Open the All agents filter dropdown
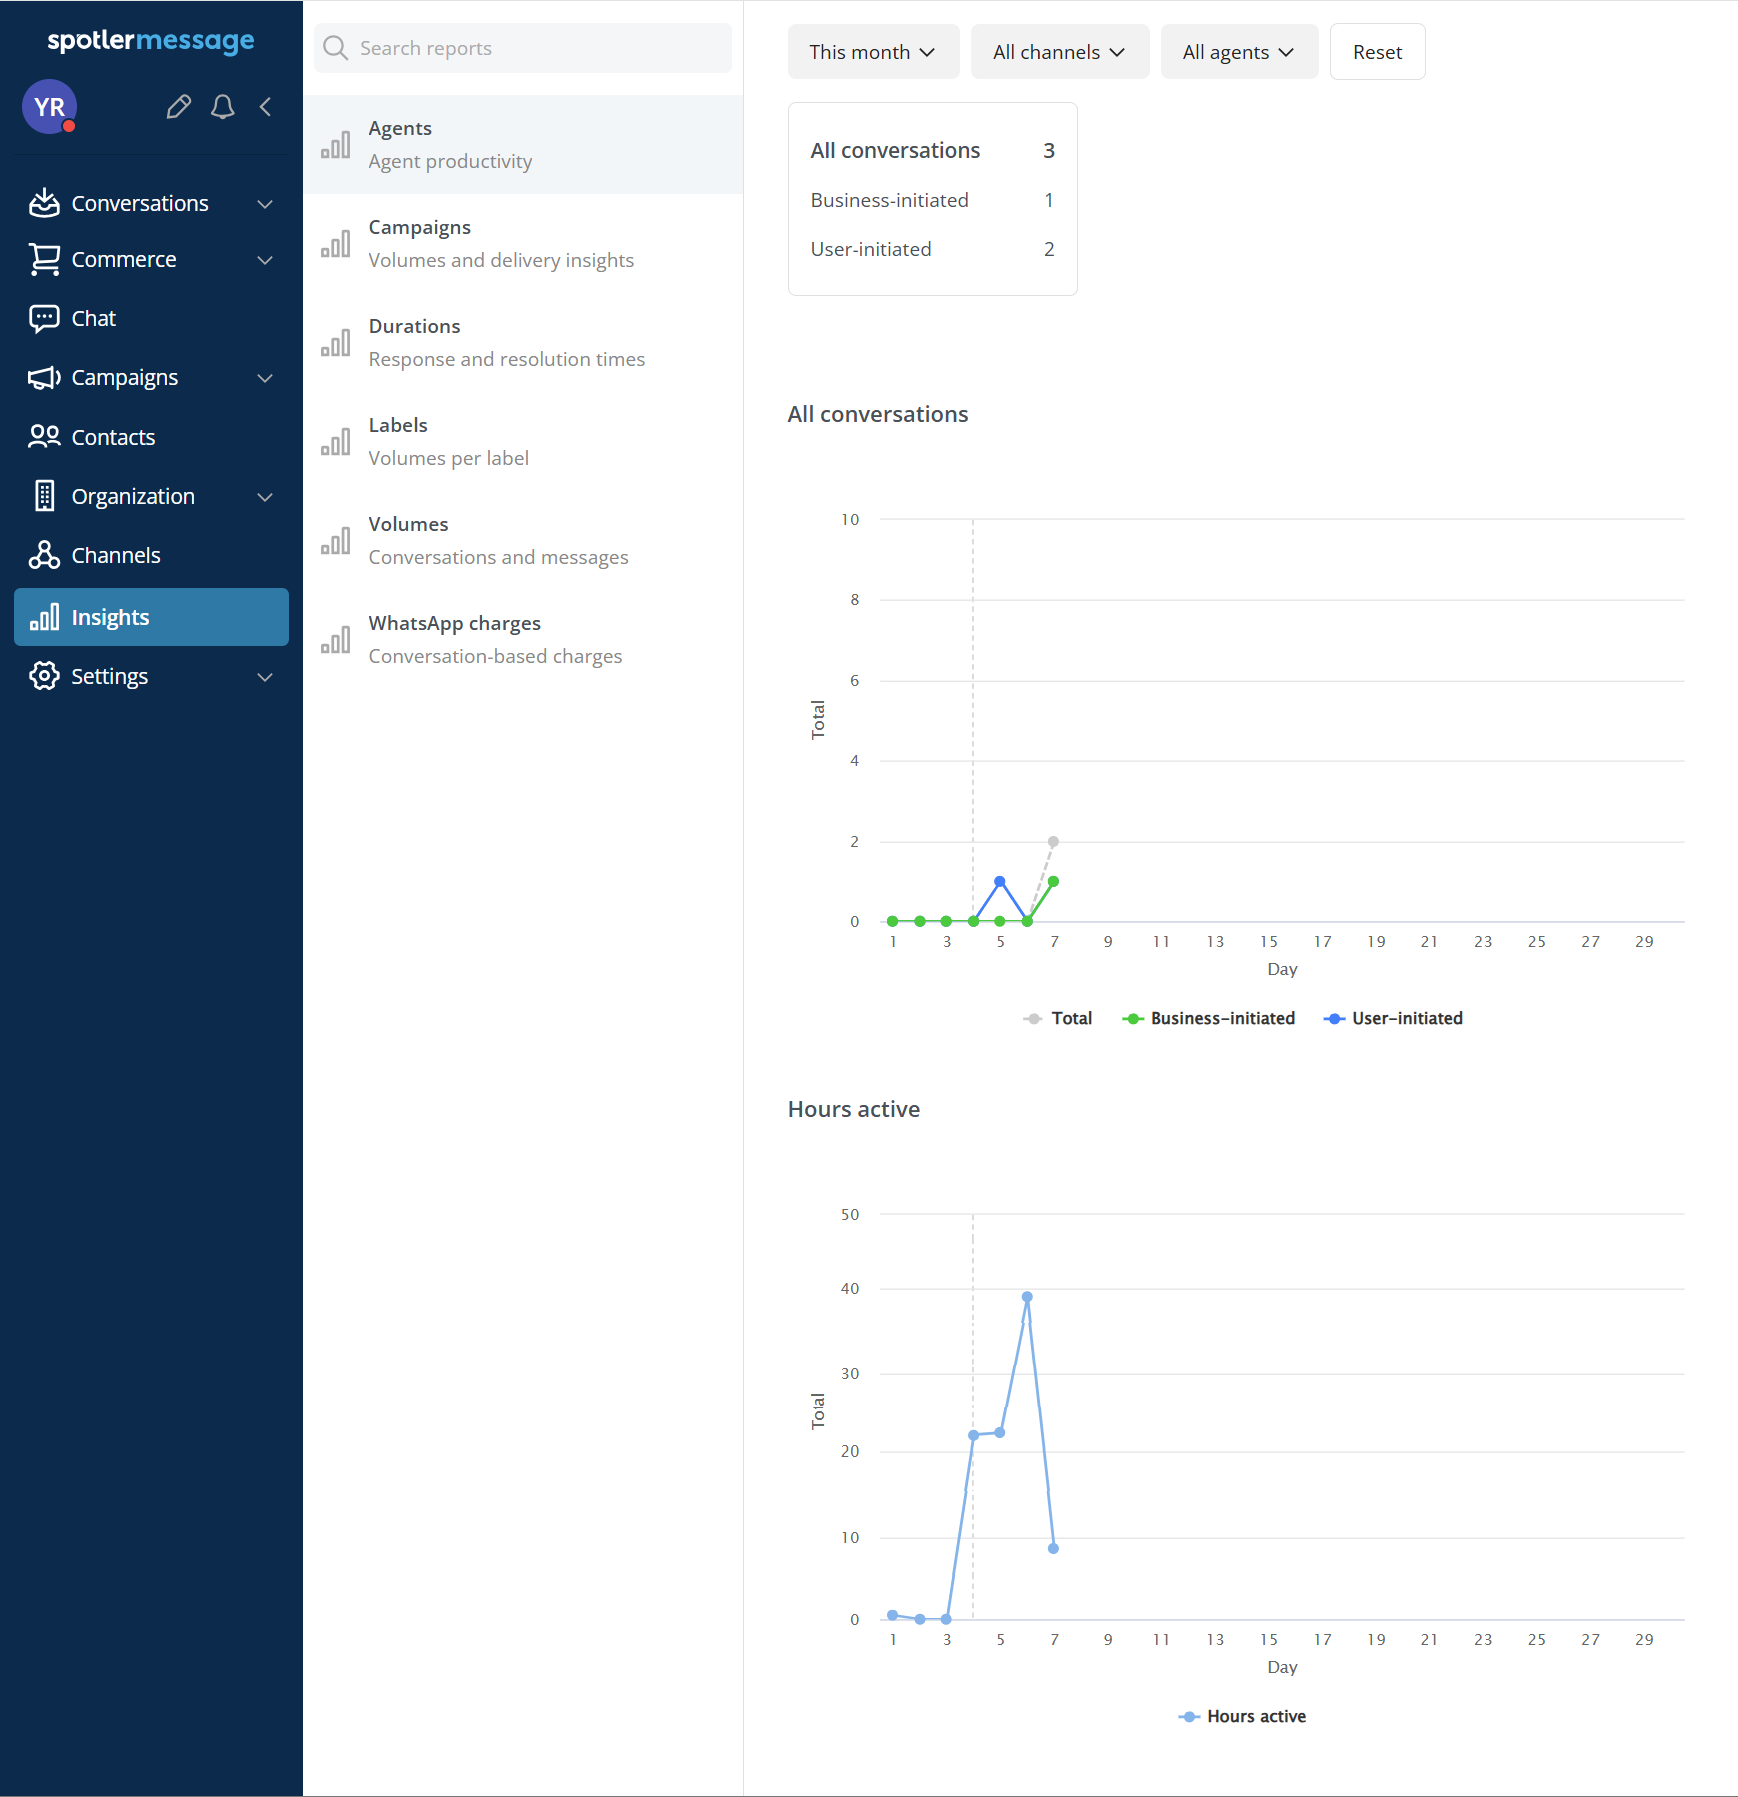 [1238, 52]
